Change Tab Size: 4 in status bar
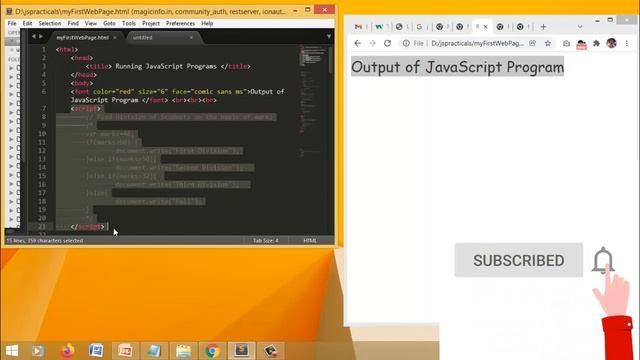640x360 pixels. tap(266, 240)
